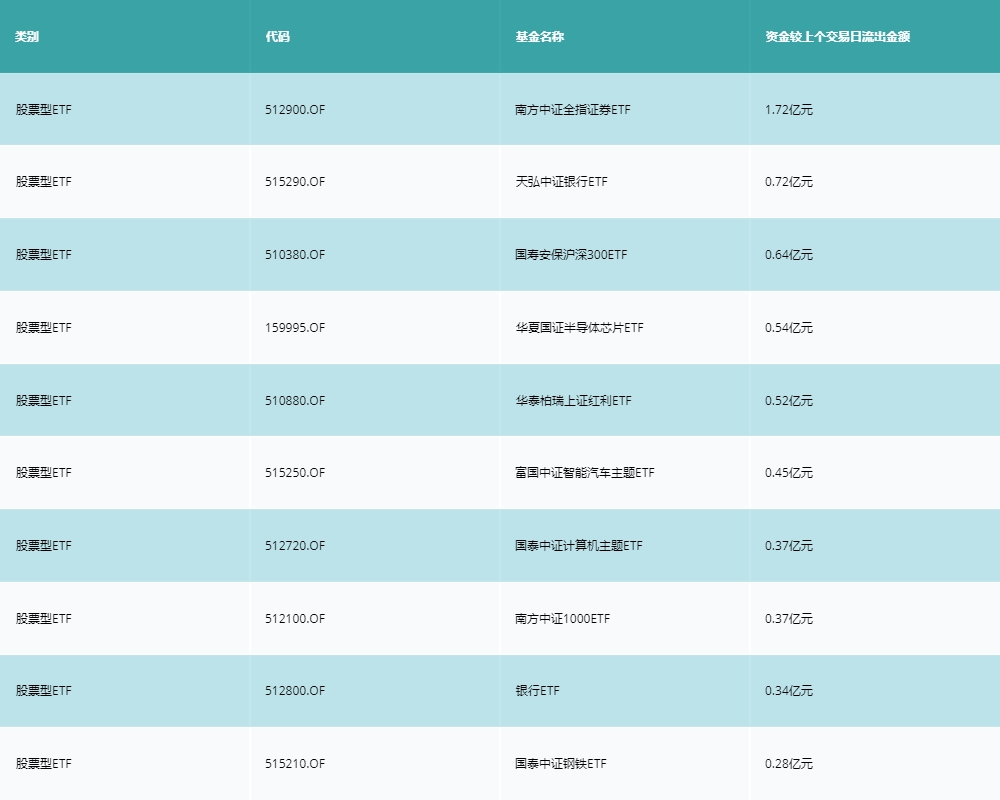This screenshot has height=800, width=1000.
Task: Pick 0.37亿元 in the 512720.OF row
Action: tap(789, 545)
